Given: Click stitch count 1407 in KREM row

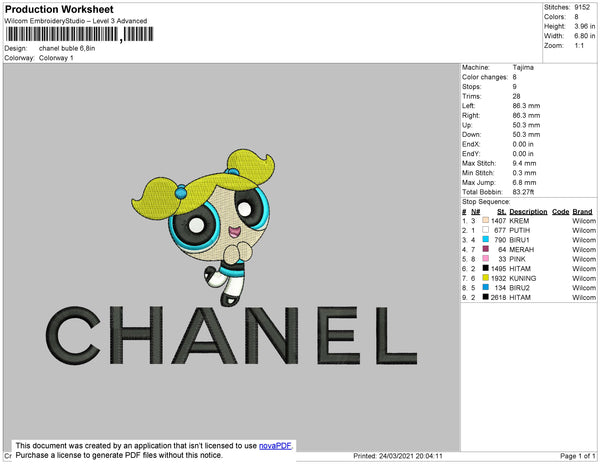Looking at the screenshot, I should coord(499,221).
